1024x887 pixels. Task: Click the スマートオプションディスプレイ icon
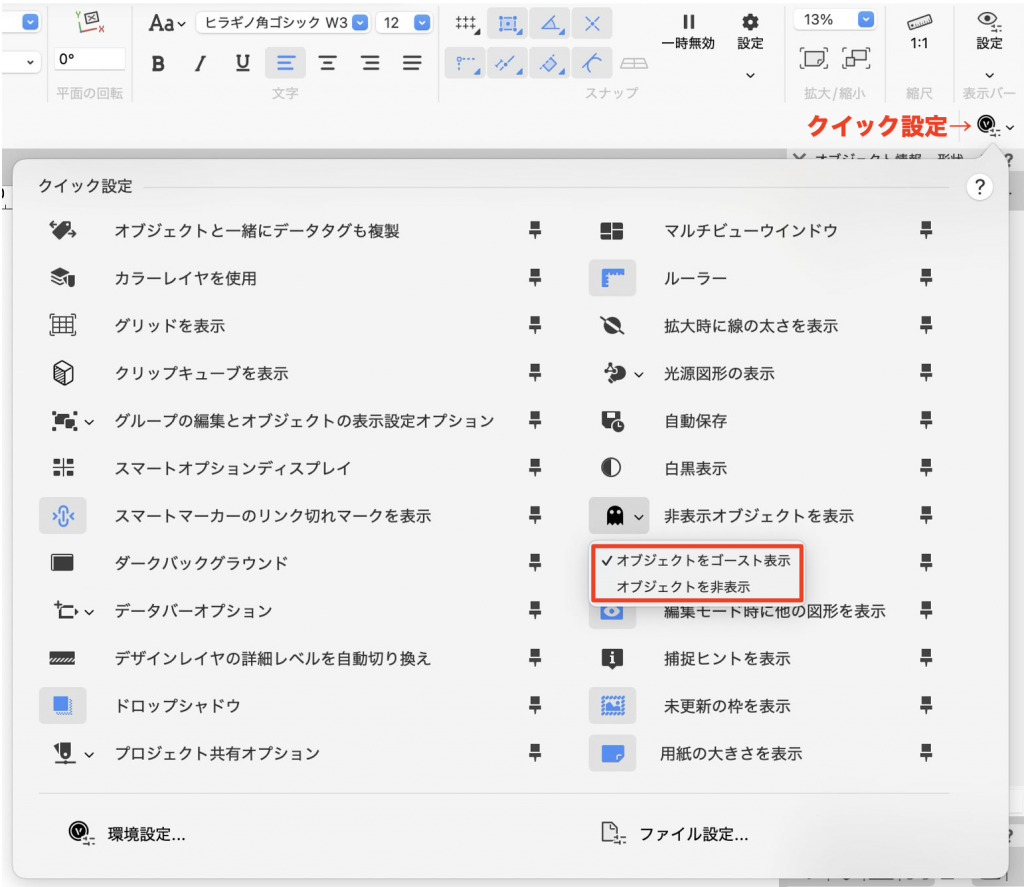[63, 468]
